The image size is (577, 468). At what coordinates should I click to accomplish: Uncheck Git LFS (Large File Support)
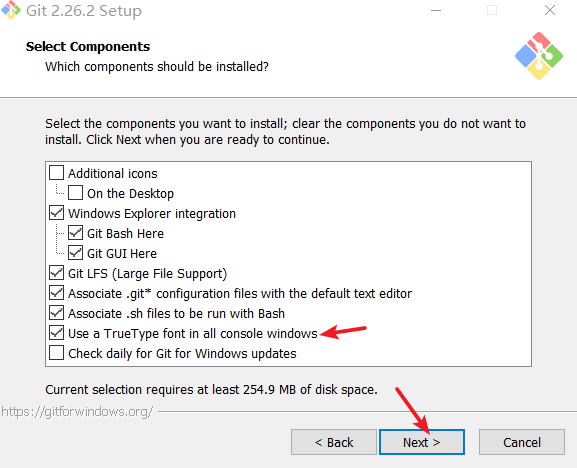[x=56, y=273]
